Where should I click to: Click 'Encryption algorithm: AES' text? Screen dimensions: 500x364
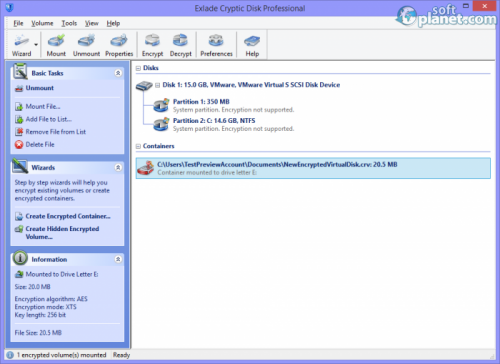point(51,299)
